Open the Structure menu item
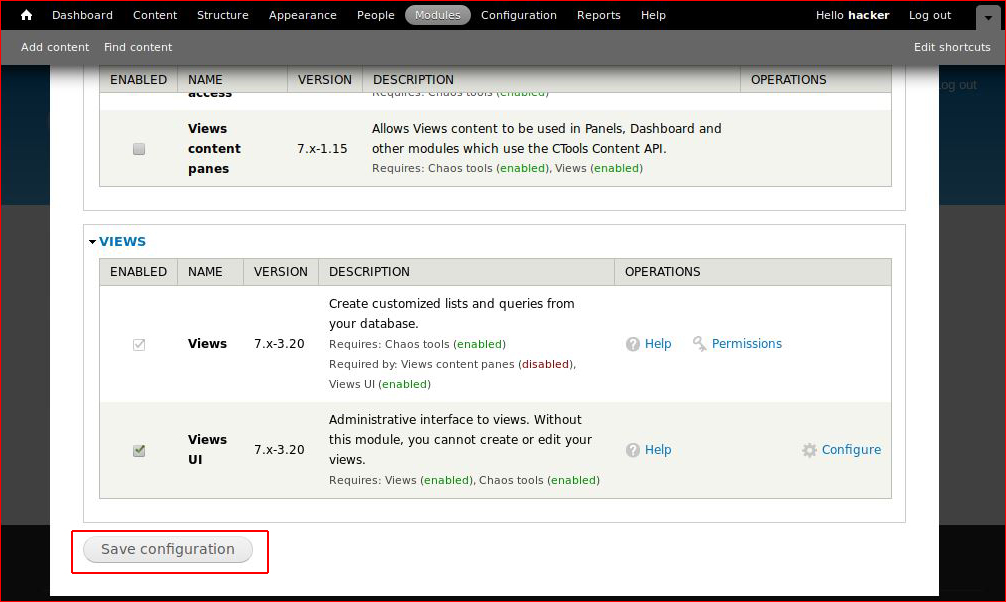 [x=223, y=15]
